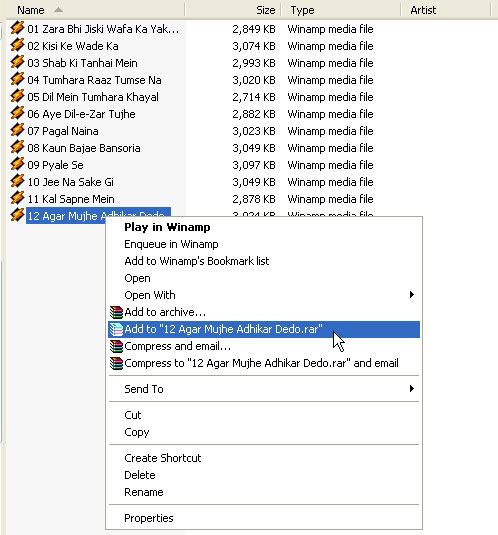Select file 08 Kaun Bajae Bansoria
498x535 pixels.
pos(84,148)
